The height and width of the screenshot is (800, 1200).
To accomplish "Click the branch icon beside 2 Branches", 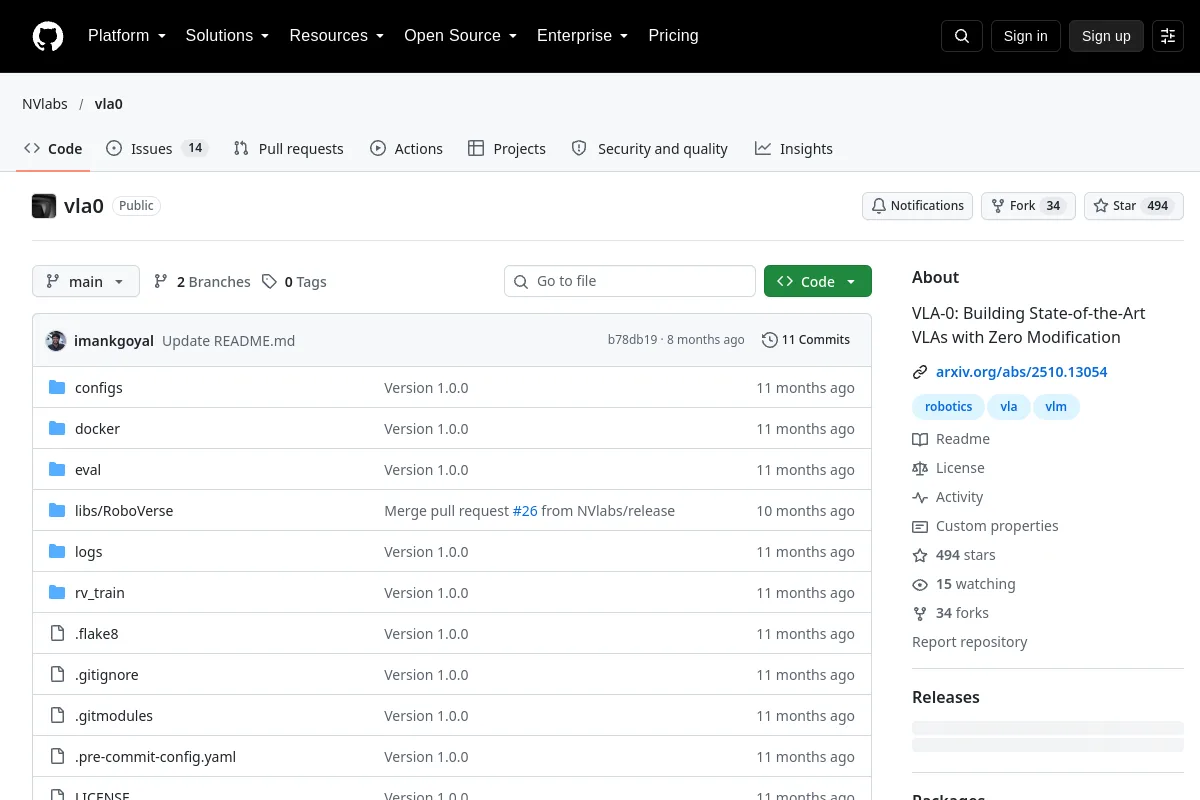I will point(161,282).
